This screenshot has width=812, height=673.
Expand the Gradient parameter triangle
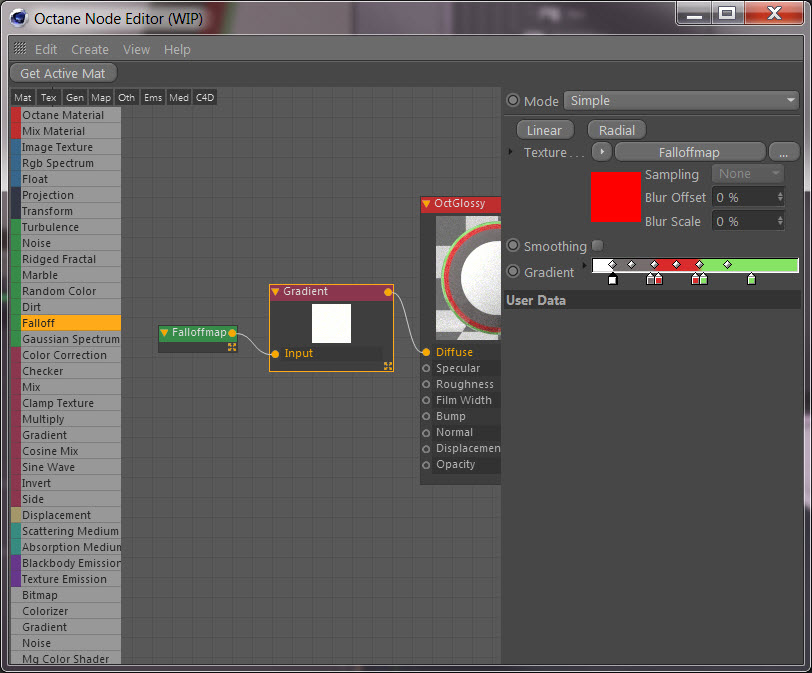(x=585, y=266)
